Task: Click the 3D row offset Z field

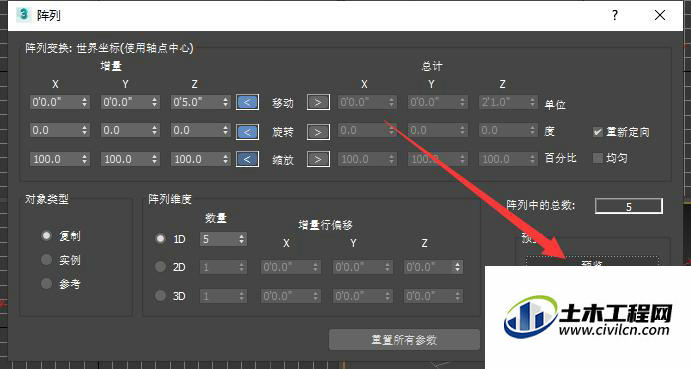Action: (x=433, y=296)
